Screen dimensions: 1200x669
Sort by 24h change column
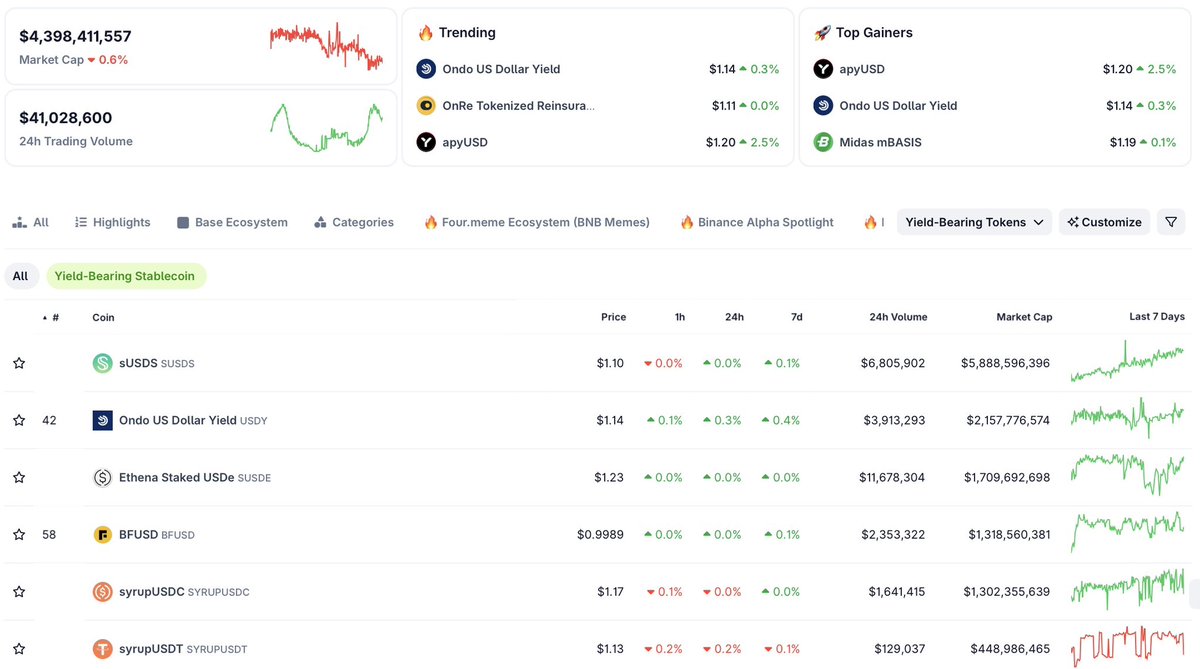click(734, 317)
